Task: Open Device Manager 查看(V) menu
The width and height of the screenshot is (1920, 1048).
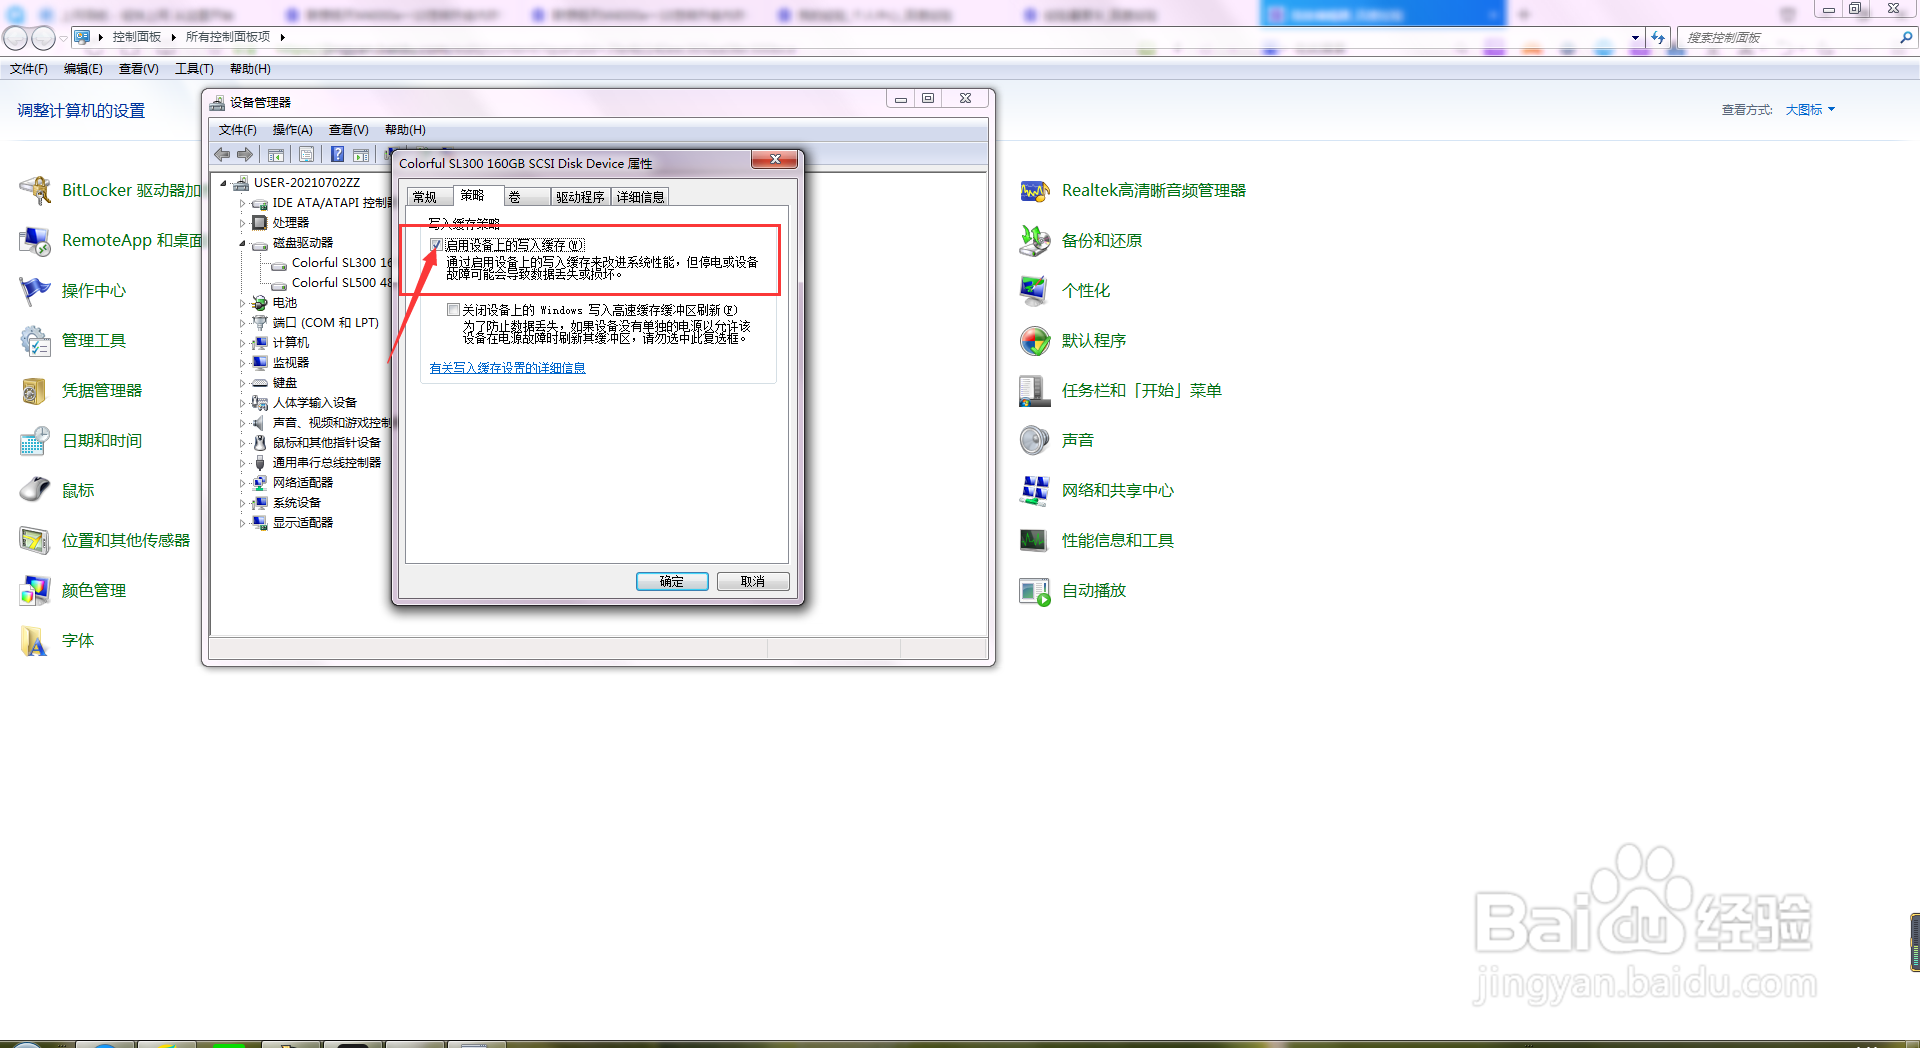Action: click(348, 130)
